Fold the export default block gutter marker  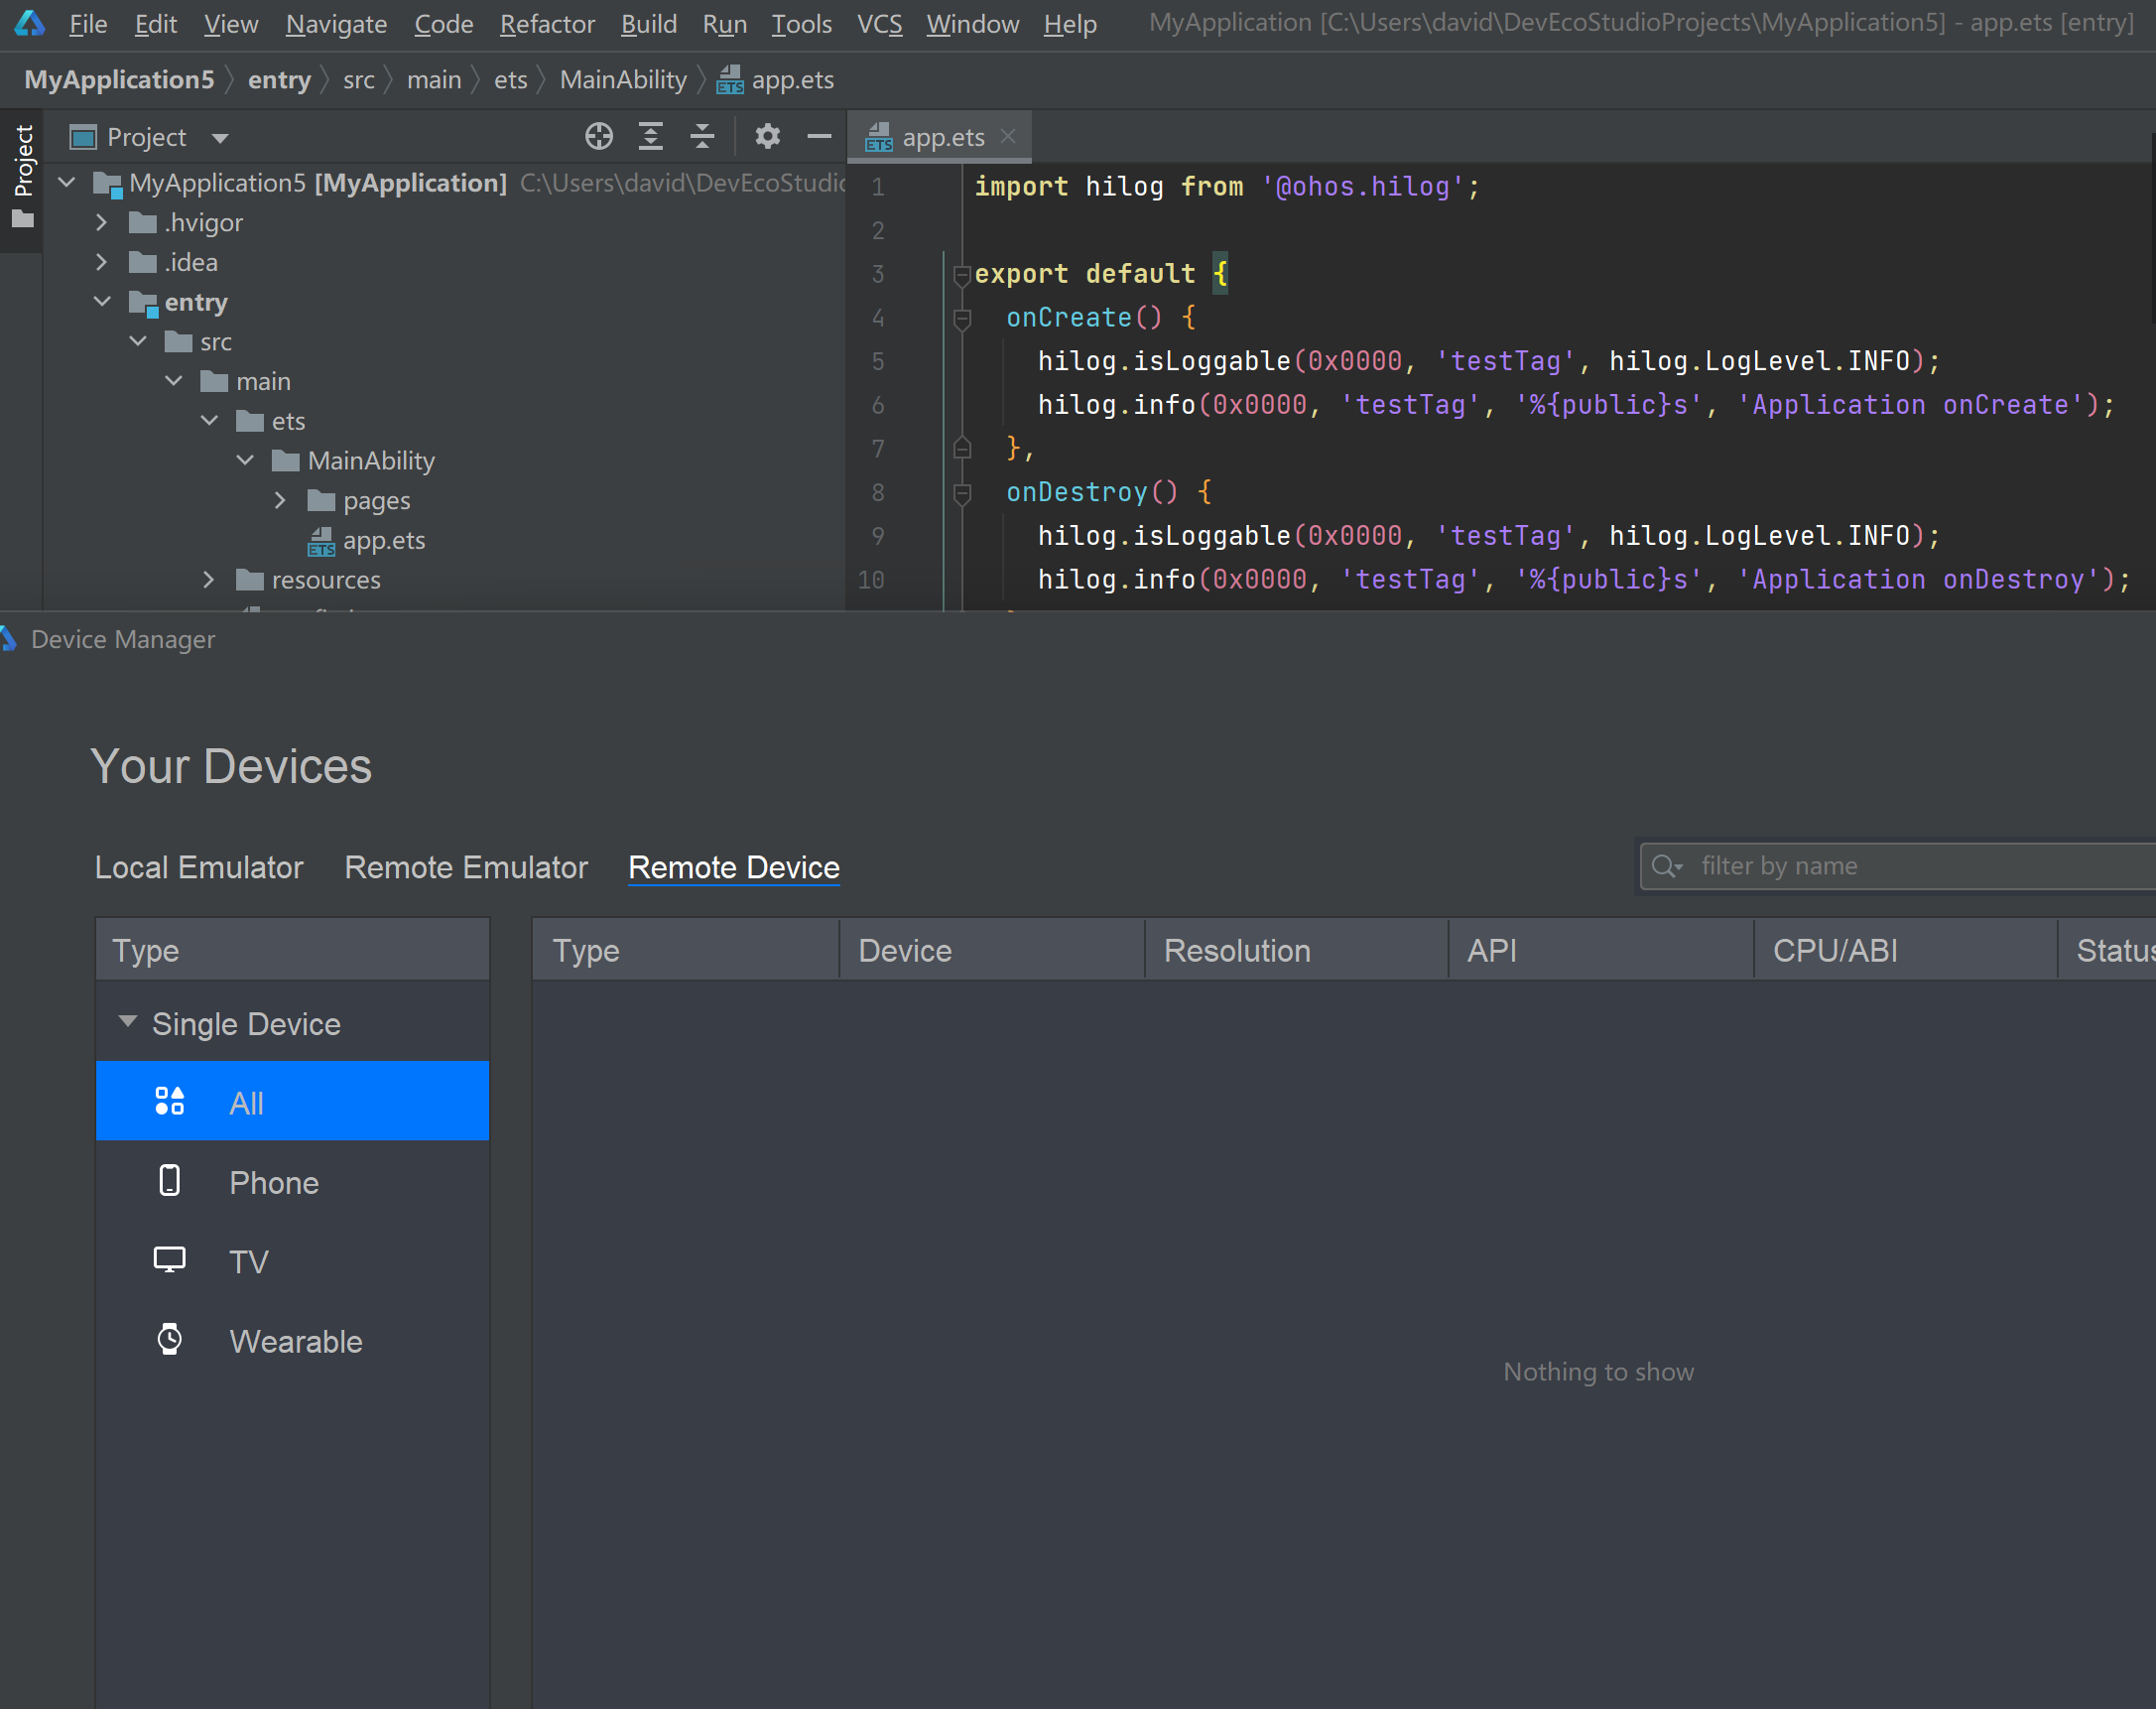pyautogui.click(x=962, y=274)
